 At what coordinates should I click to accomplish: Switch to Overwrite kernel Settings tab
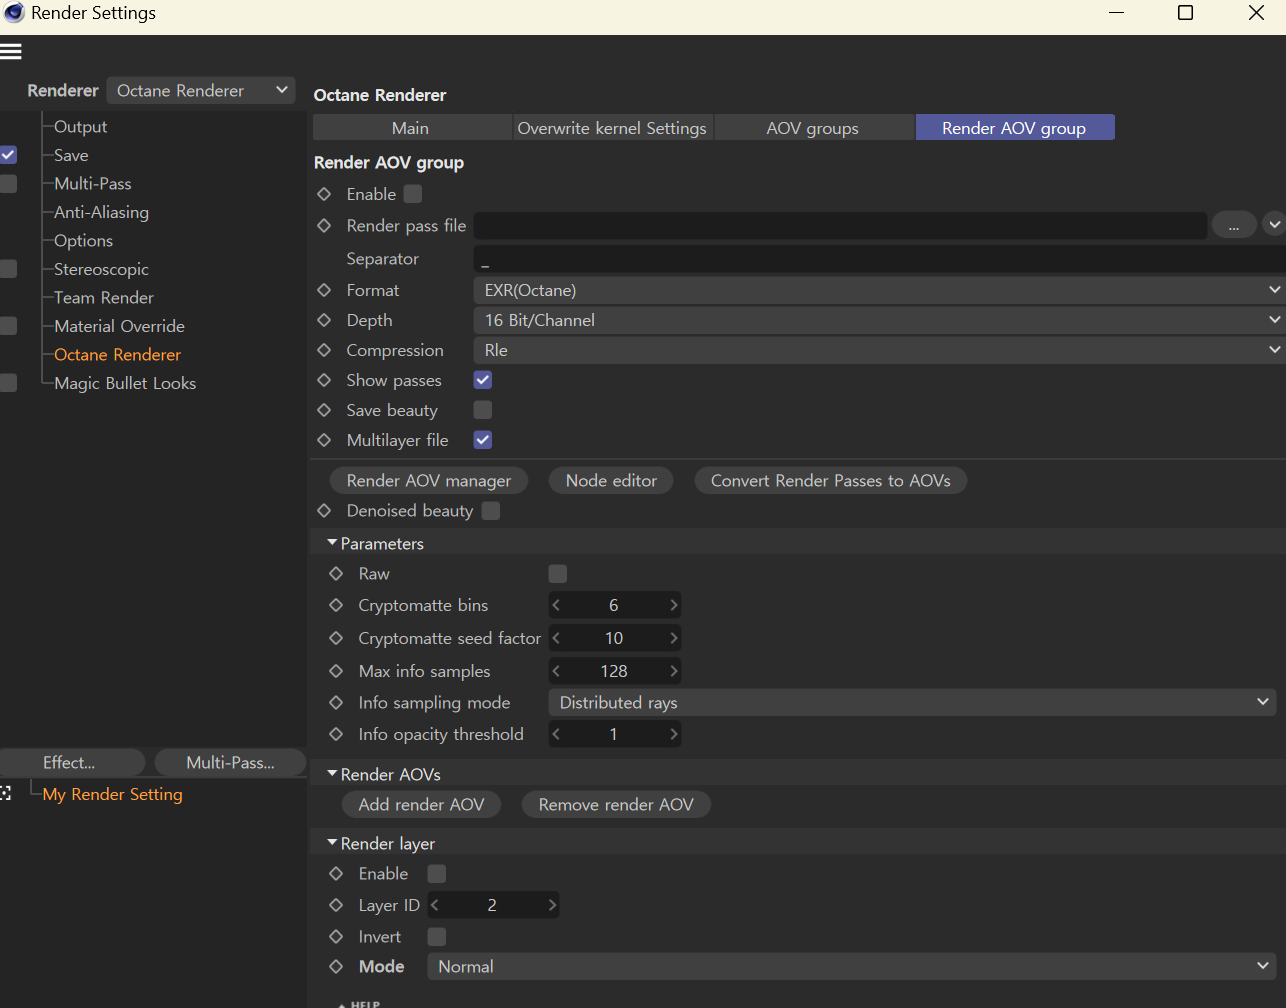pyautogui.click(x=612, y=128)
